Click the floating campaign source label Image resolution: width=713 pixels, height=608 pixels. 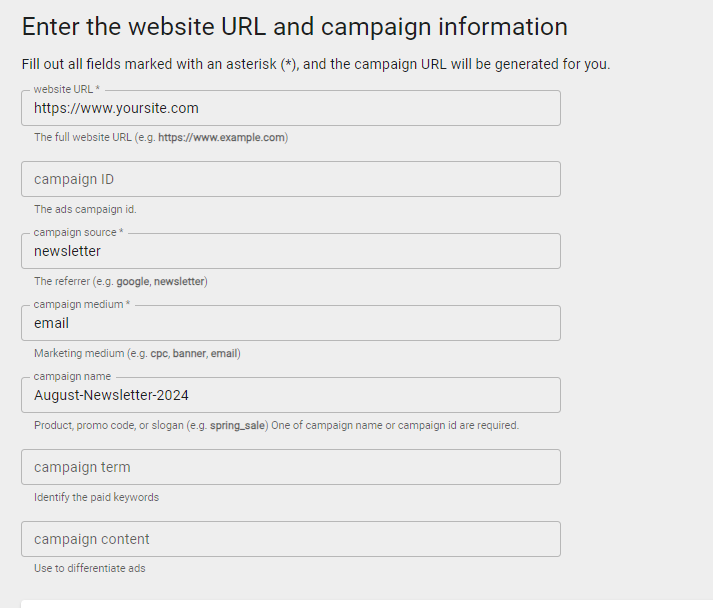(78, 233)
